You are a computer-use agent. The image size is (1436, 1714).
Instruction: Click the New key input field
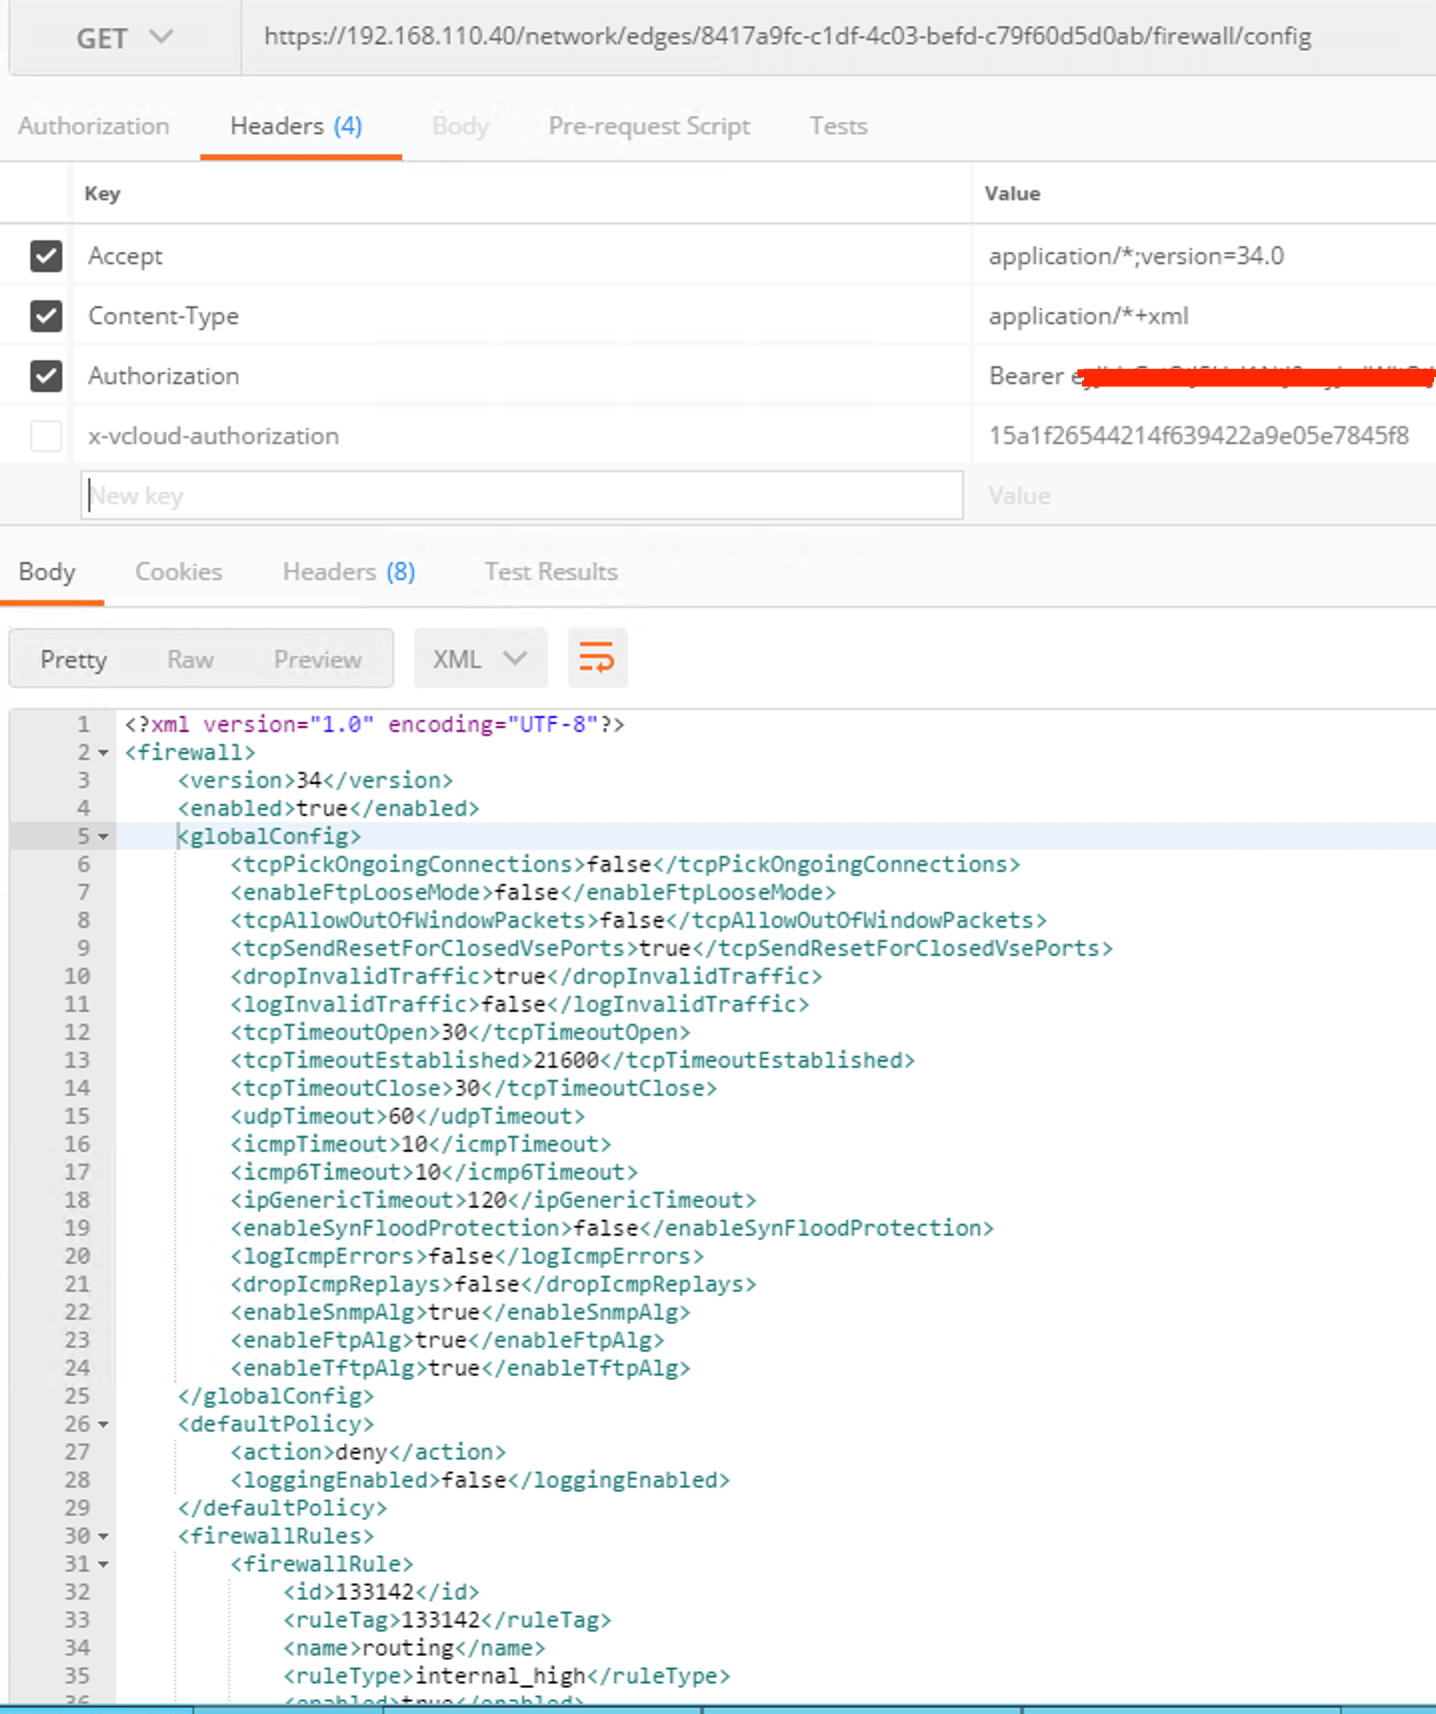pyautogui.click(x=521, y=496)
